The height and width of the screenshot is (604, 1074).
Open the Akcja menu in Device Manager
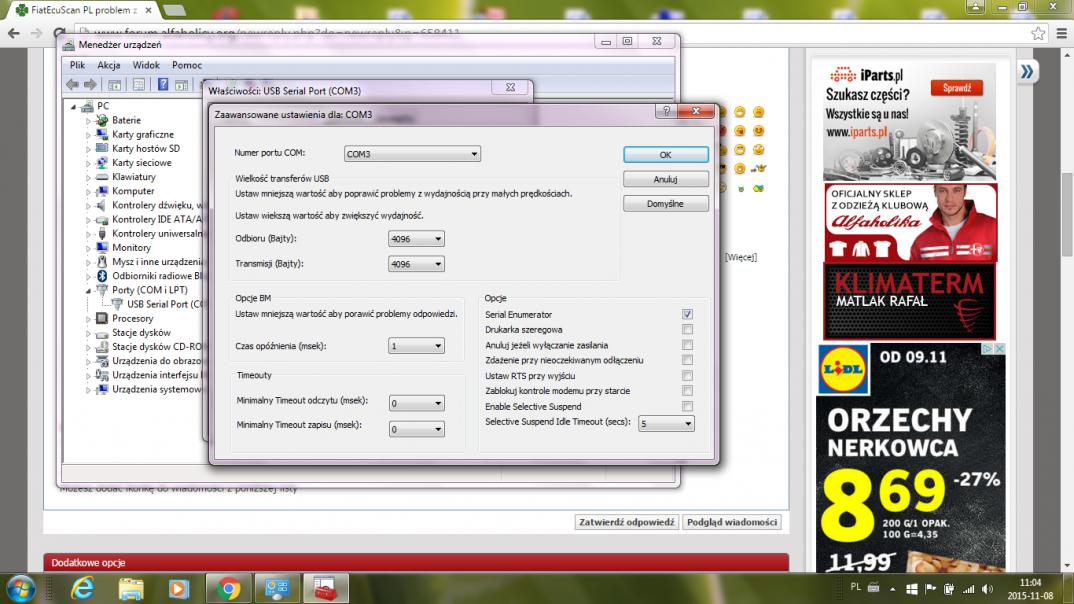coord(108,65)
